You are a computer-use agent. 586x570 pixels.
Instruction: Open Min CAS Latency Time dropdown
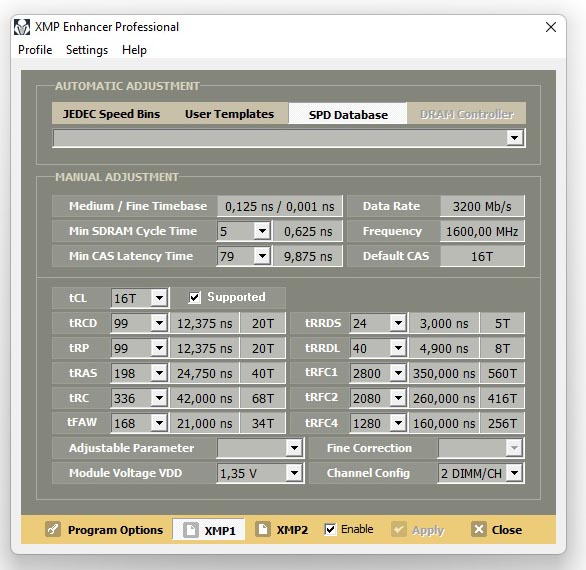click(x=262, y=256)
